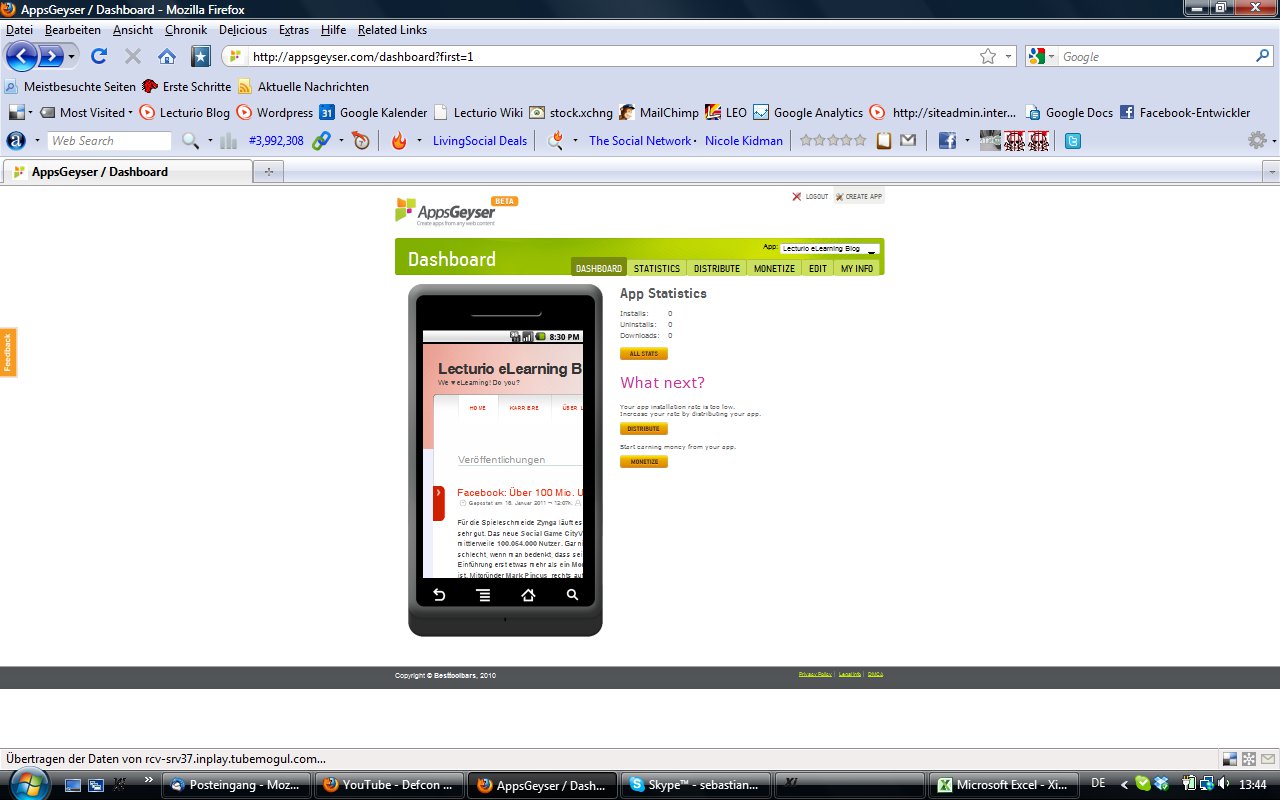The width and height of the screenshot is (1280, 800).
Task: Click the yellow DISTRIBUTE button under What next
Action: tap(644, 429)
